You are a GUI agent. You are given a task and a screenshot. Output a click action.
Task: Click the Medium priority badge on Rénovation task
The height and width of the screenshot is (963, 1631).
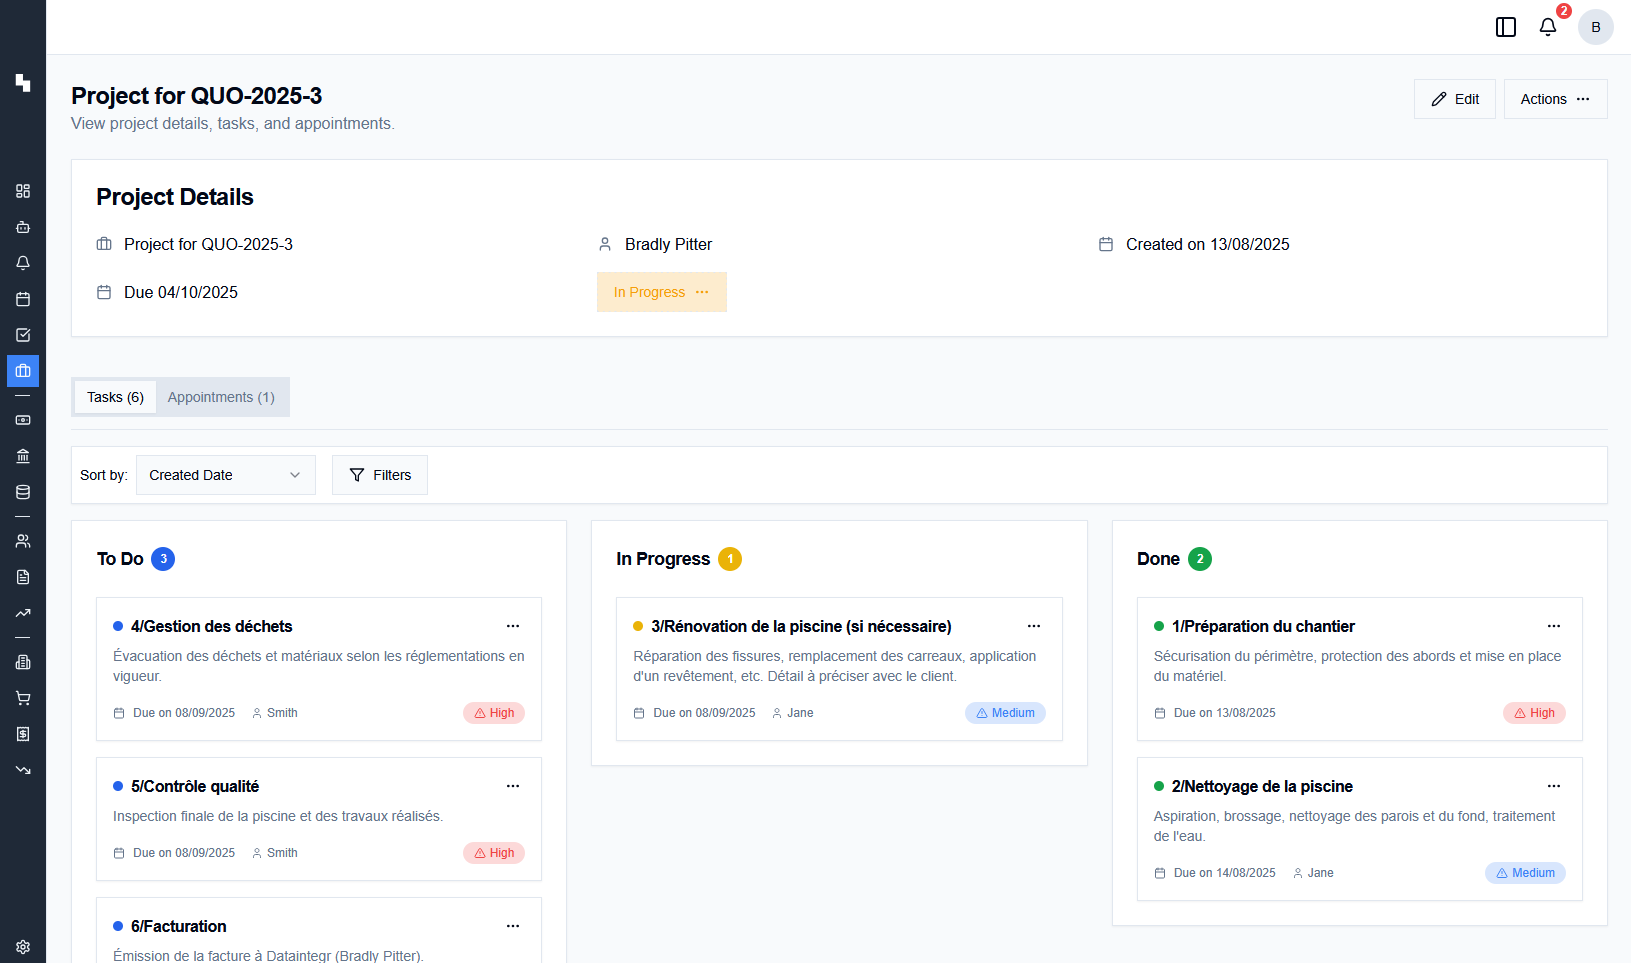coord(1005,713)
